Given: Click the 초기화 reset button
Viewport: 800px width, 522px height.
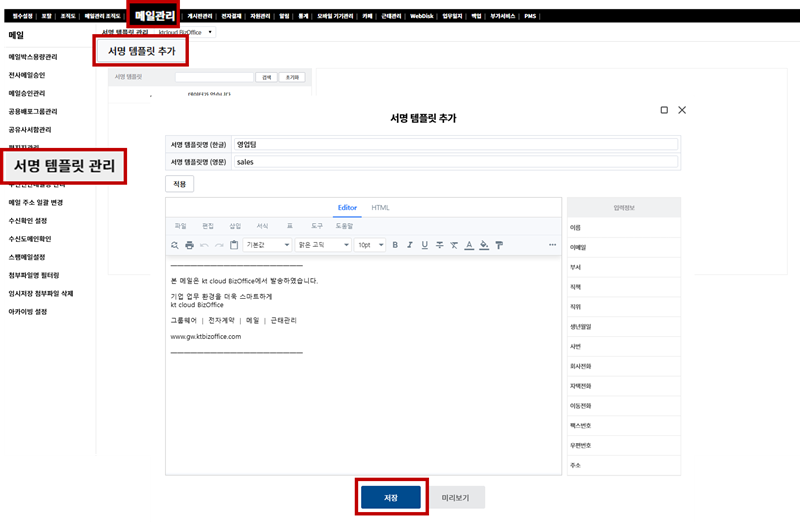Looking at the screenshot, I should pos(292,77).
